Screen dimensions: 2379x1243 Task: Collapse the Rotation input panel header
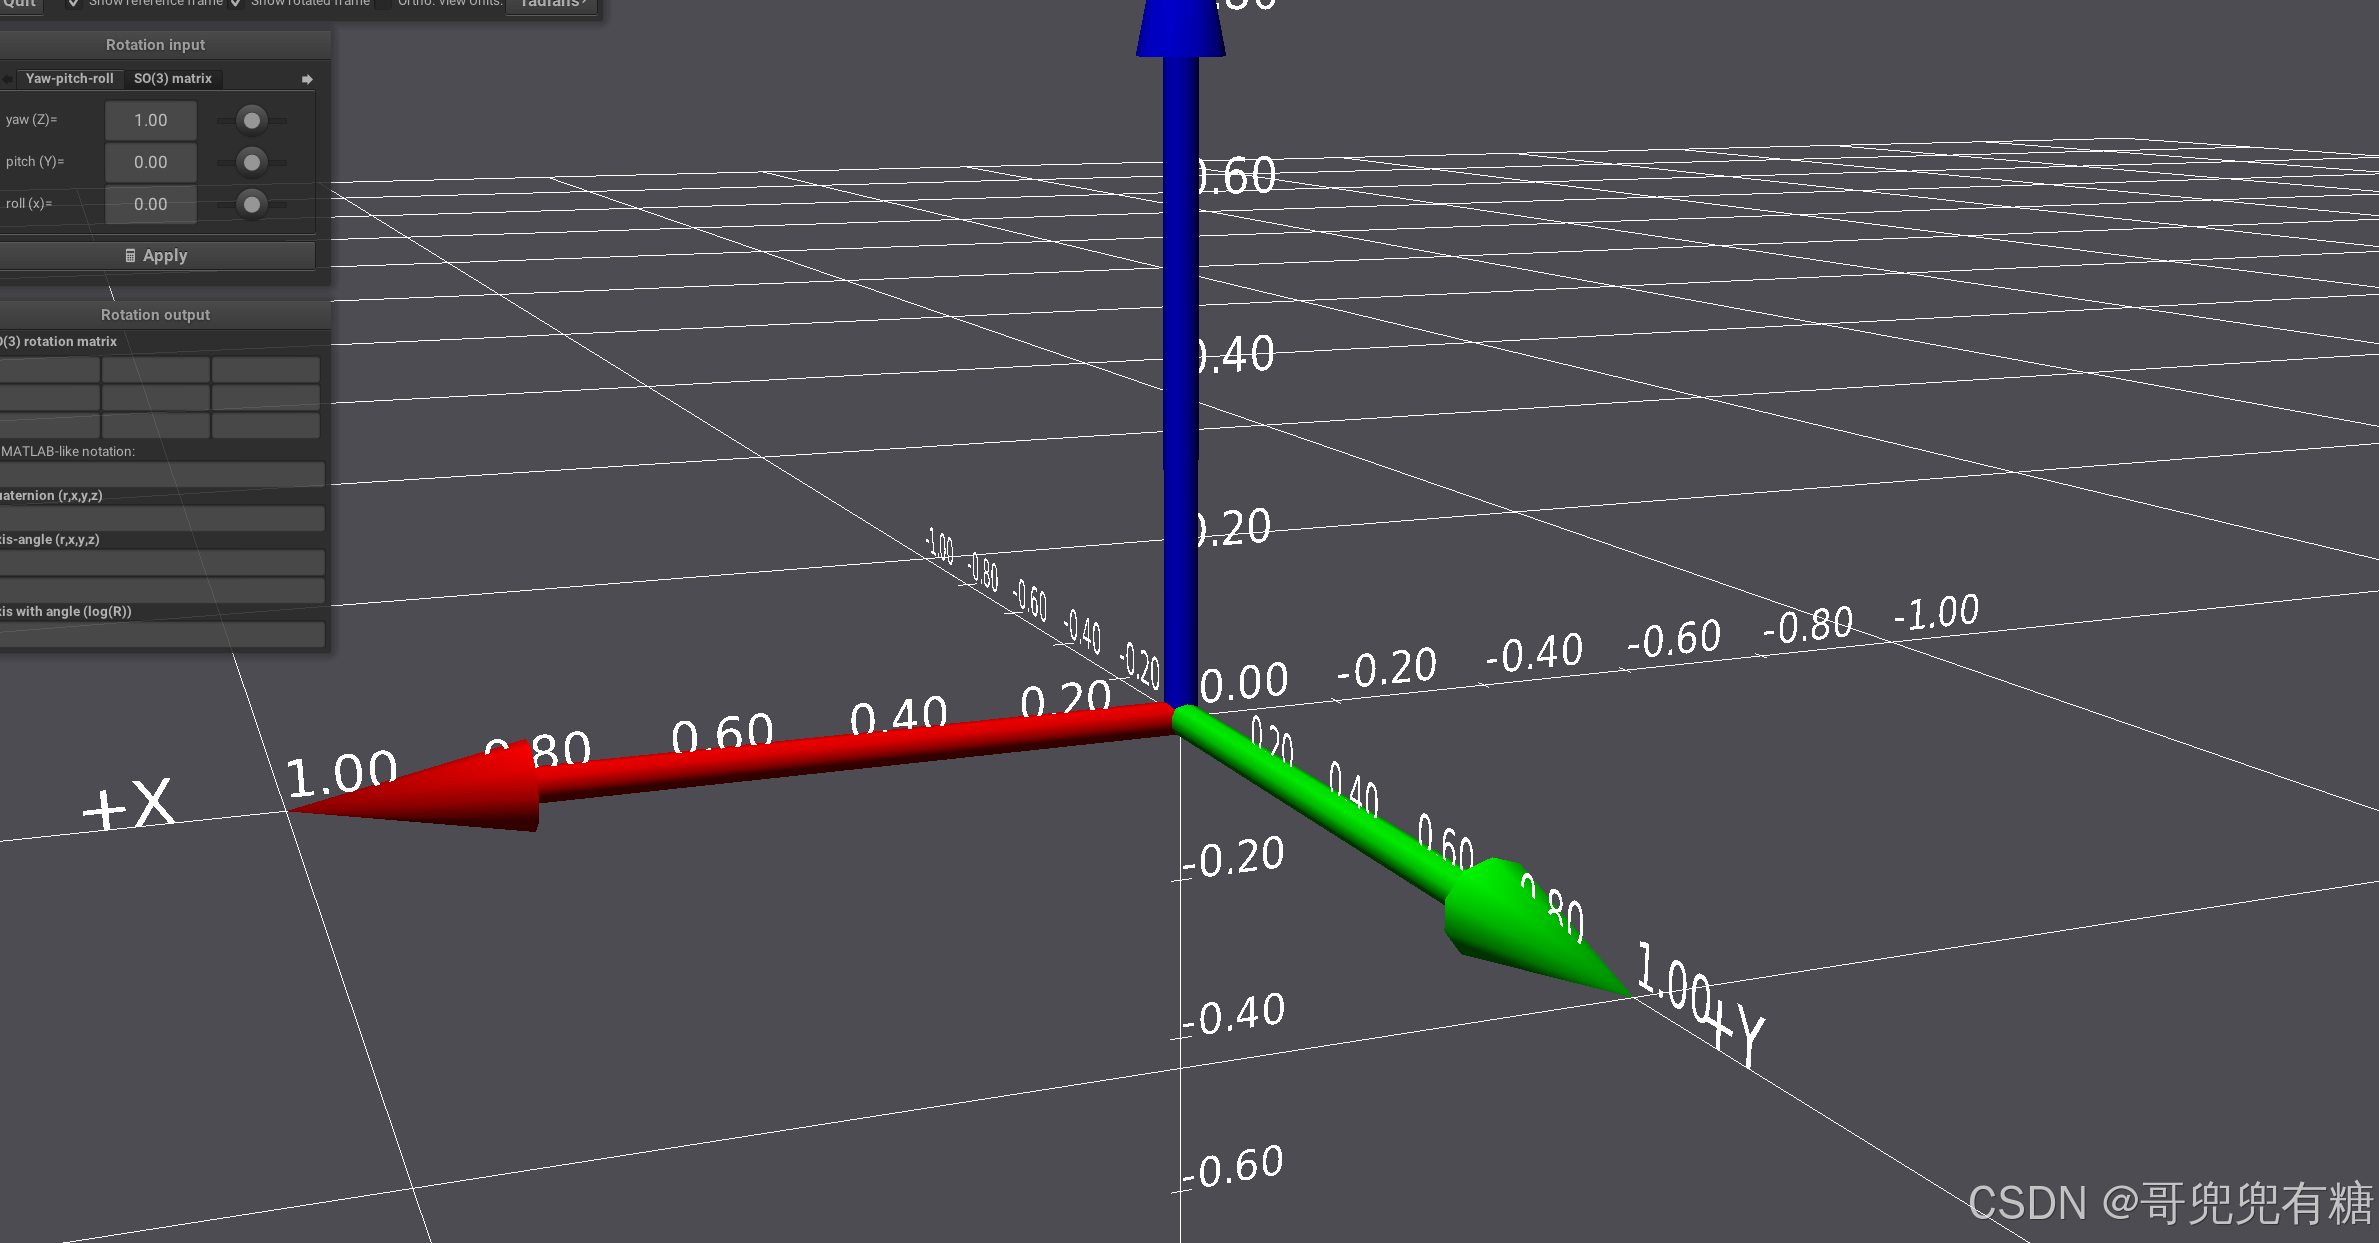155,45
